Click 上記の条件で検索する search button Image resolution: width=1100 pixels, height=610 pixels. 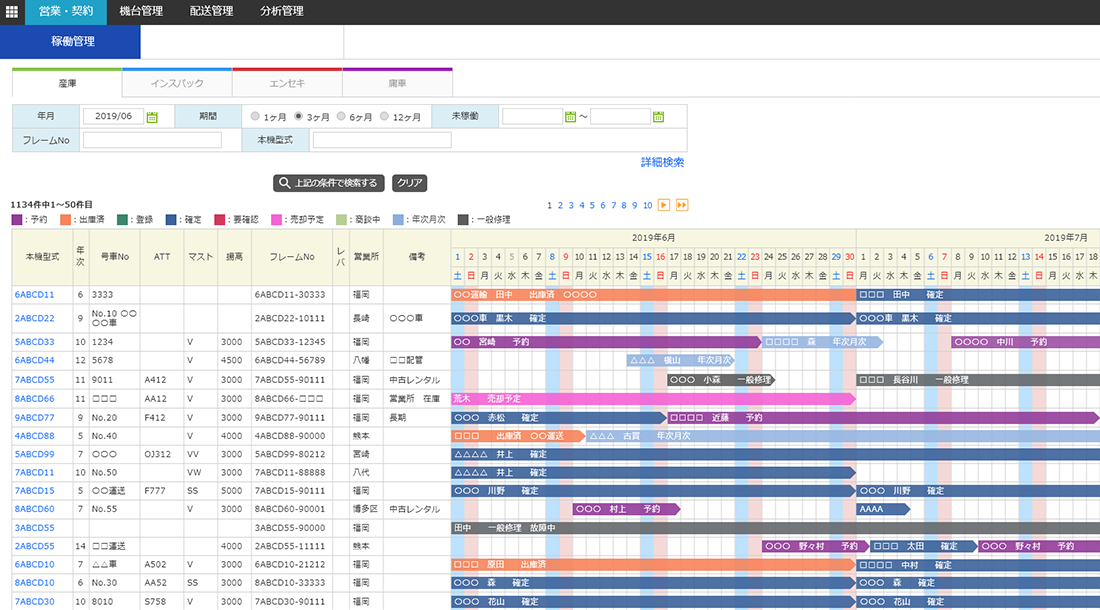point(328,183)
